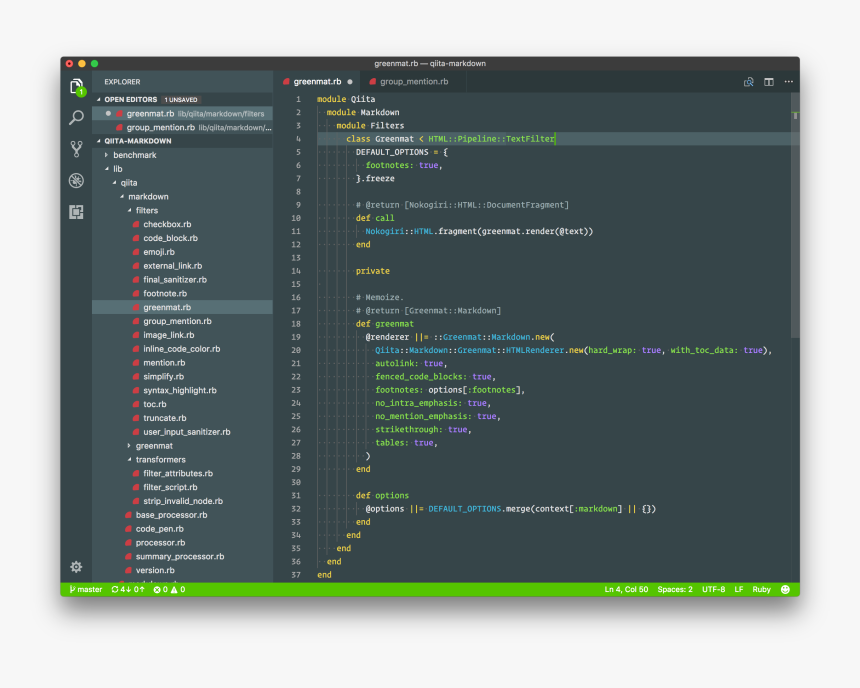Click the feedback smiley in status bar

pos(785,589)
